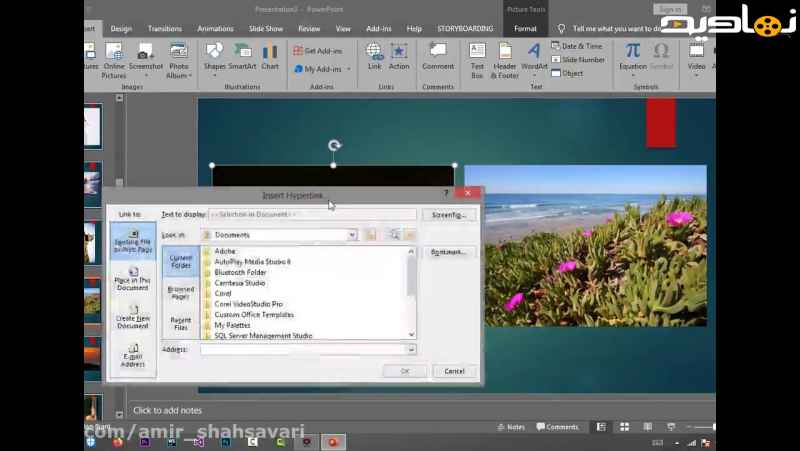Click the Object button in Text group
Image resolution: width=800 pixels, height=451 pixels.
coord(567,73)
